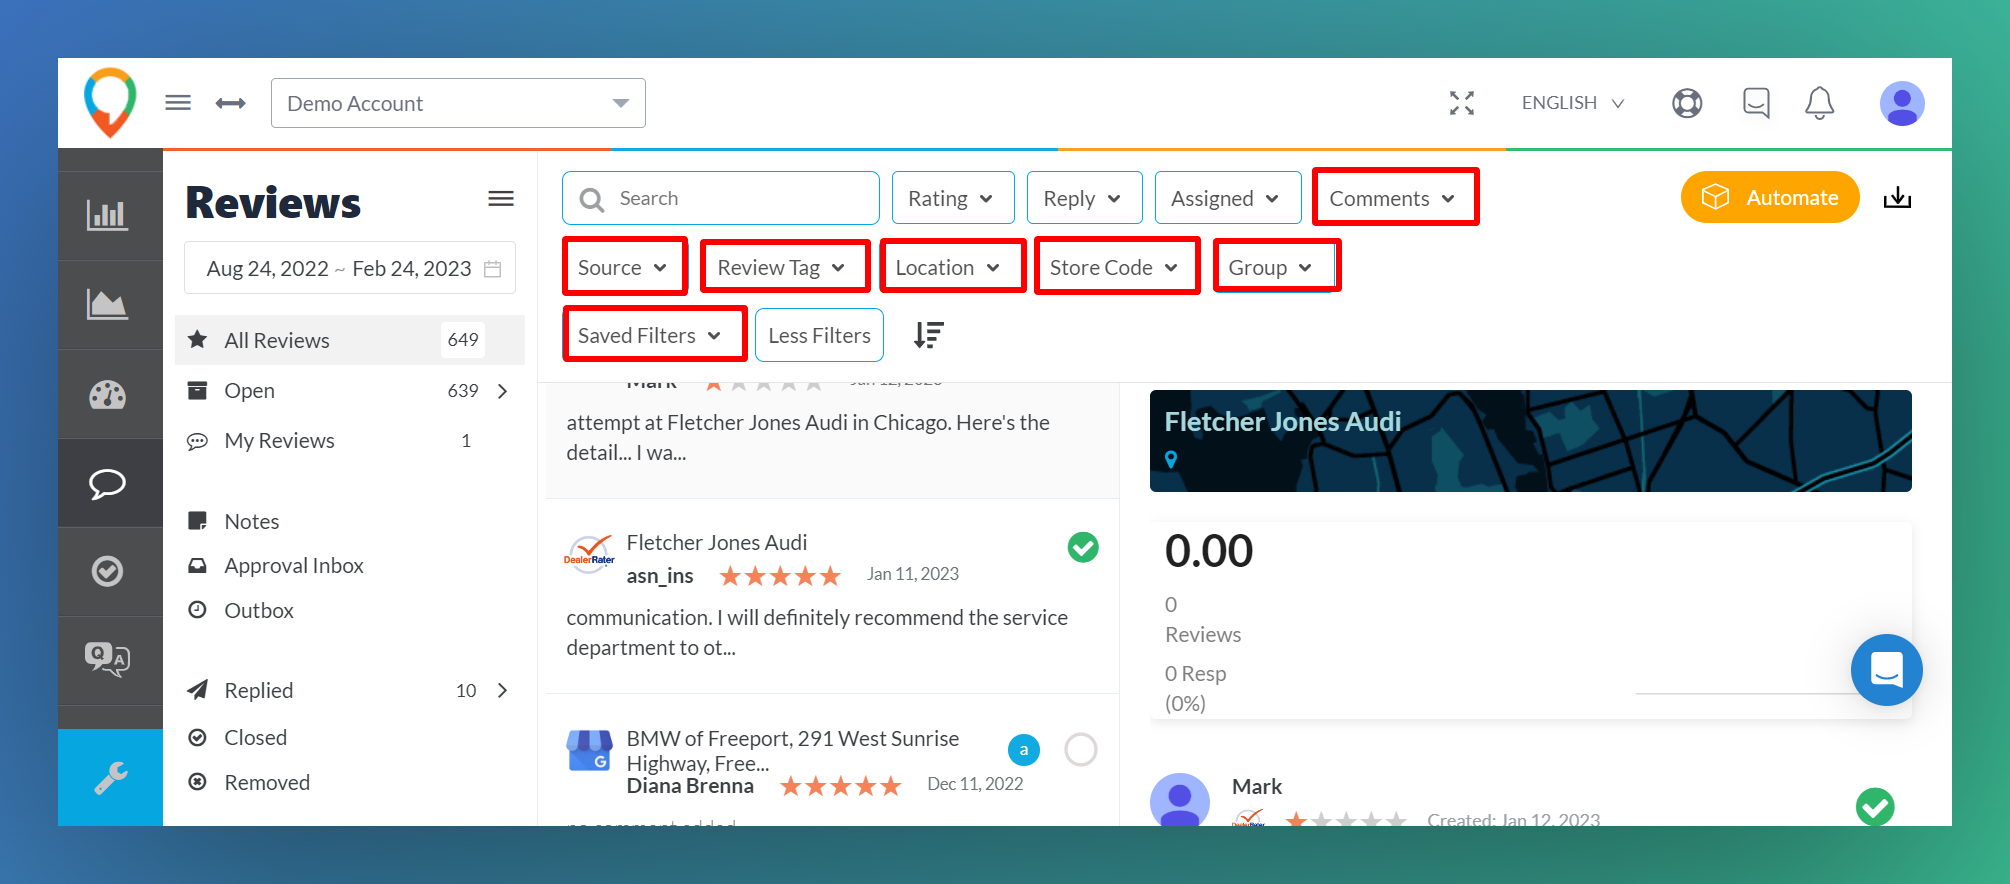Enter fullscreen mode icon

(x=1462, y=103)
